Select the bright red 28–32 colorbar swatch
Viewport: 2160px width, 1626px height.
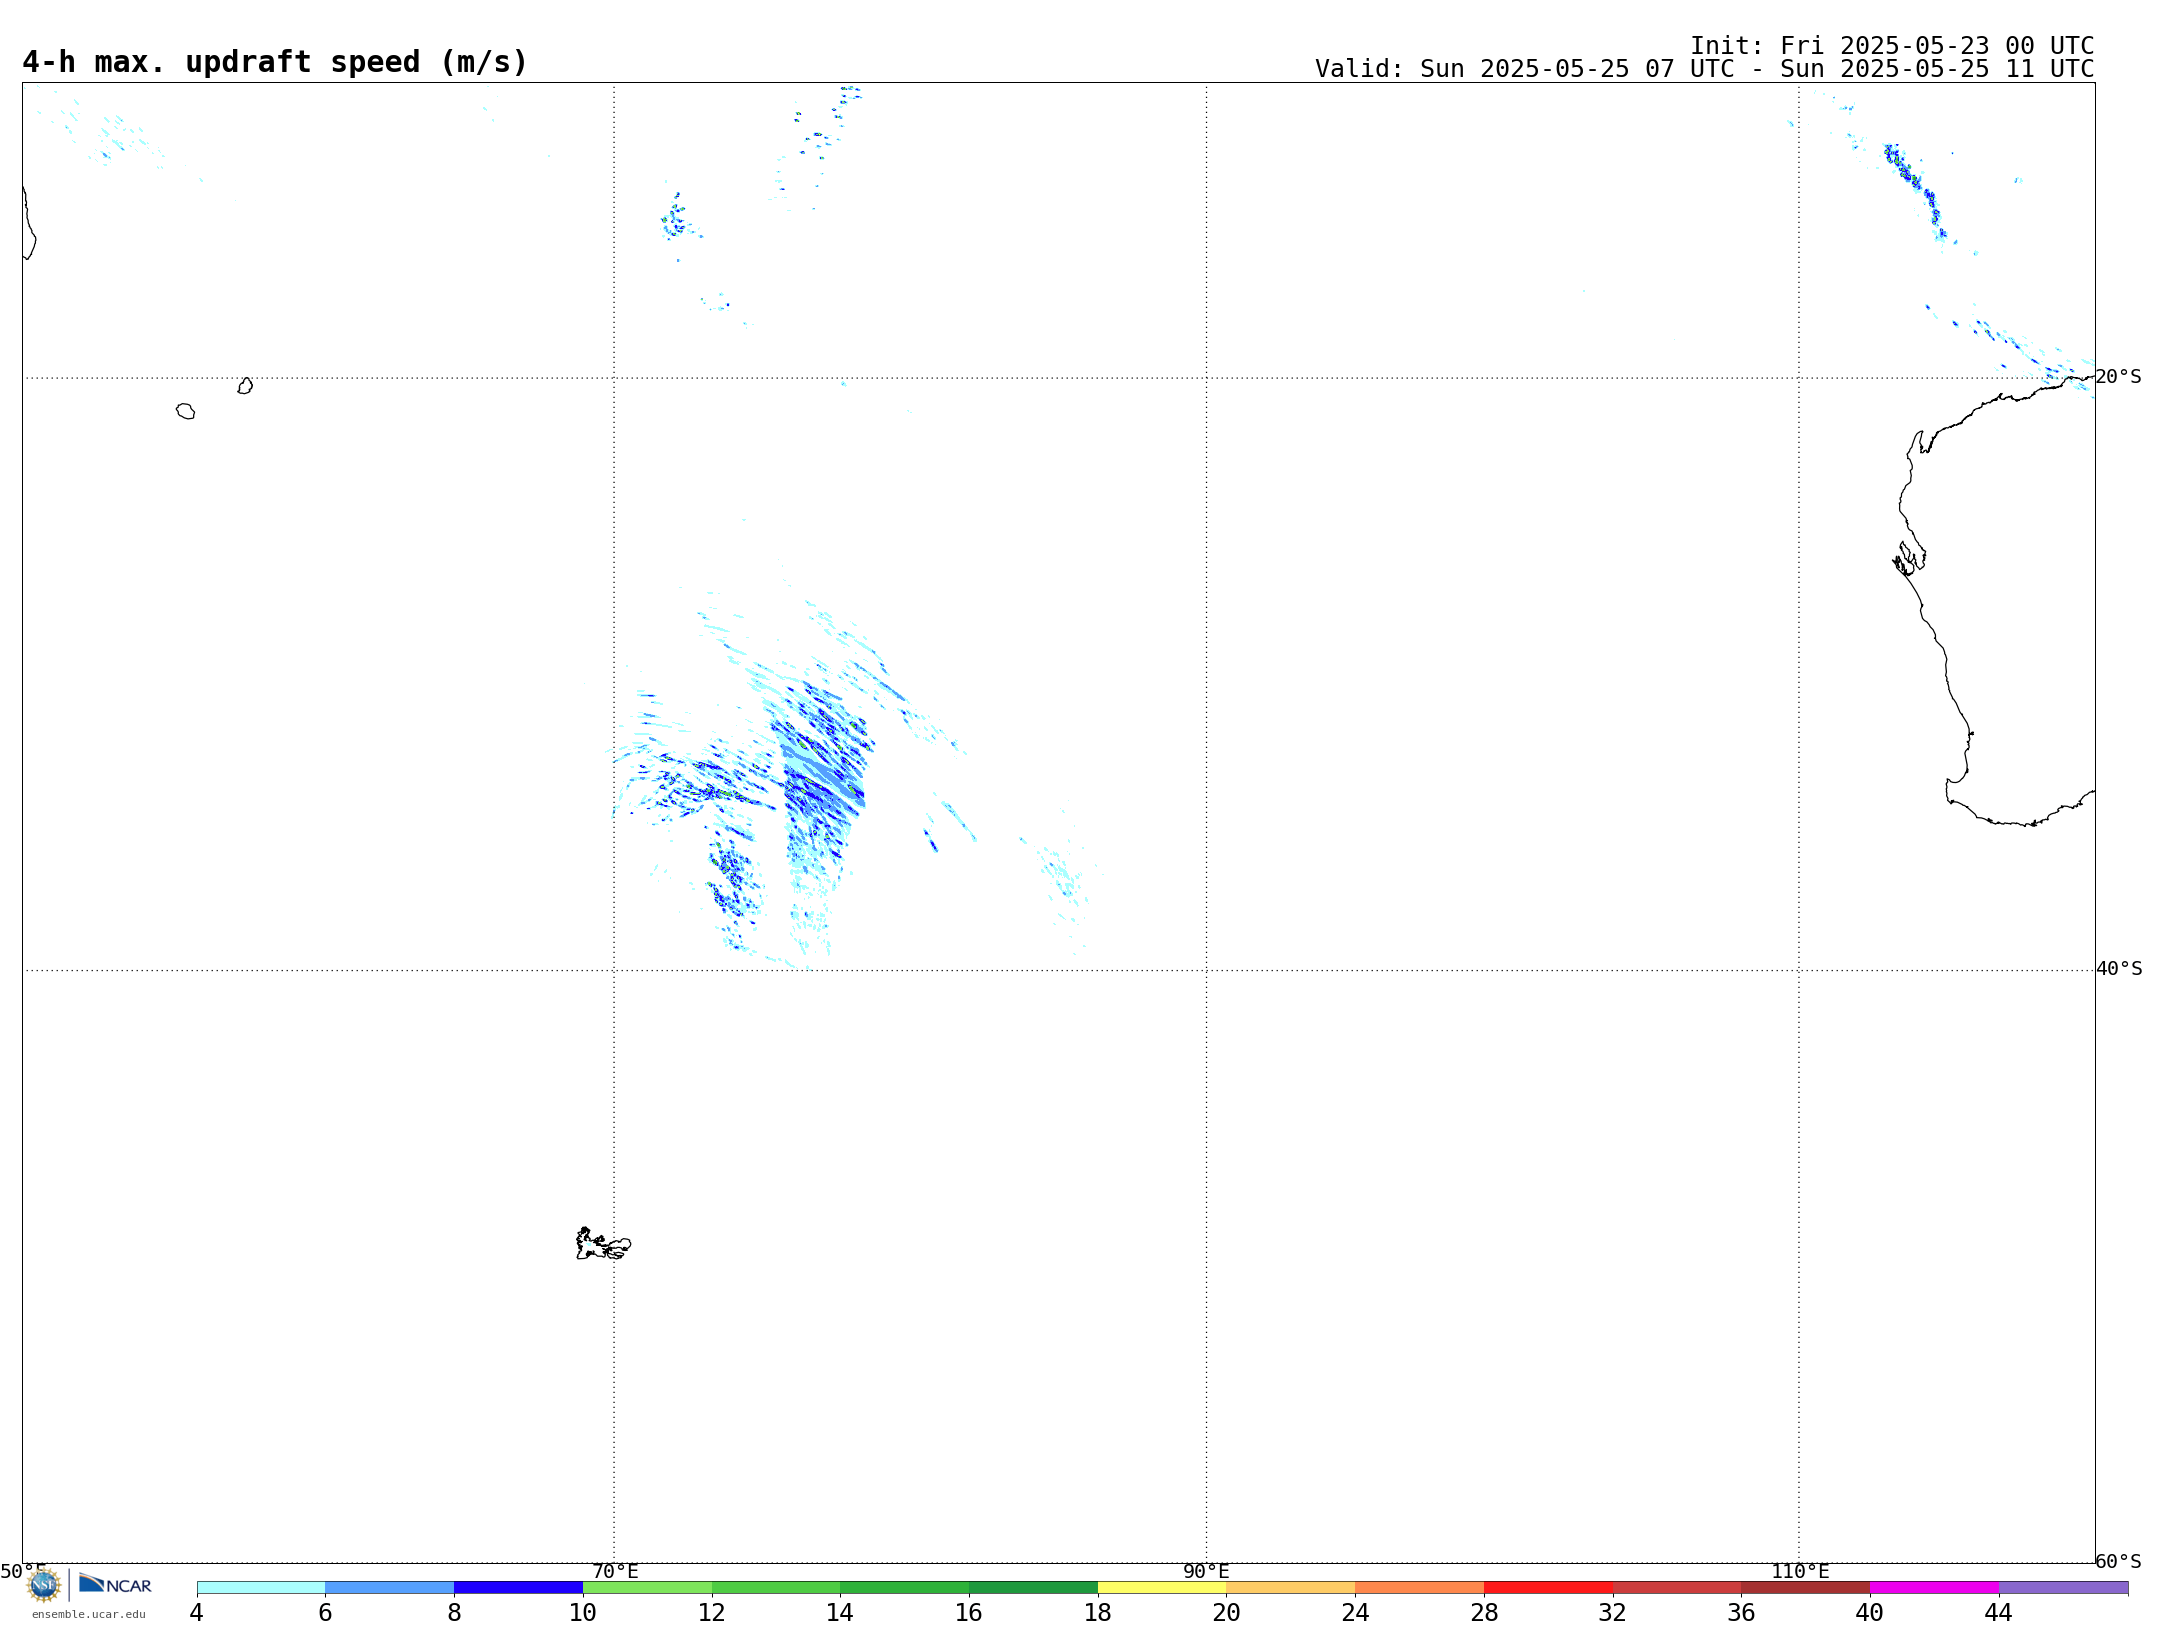coord(1548,1587)
